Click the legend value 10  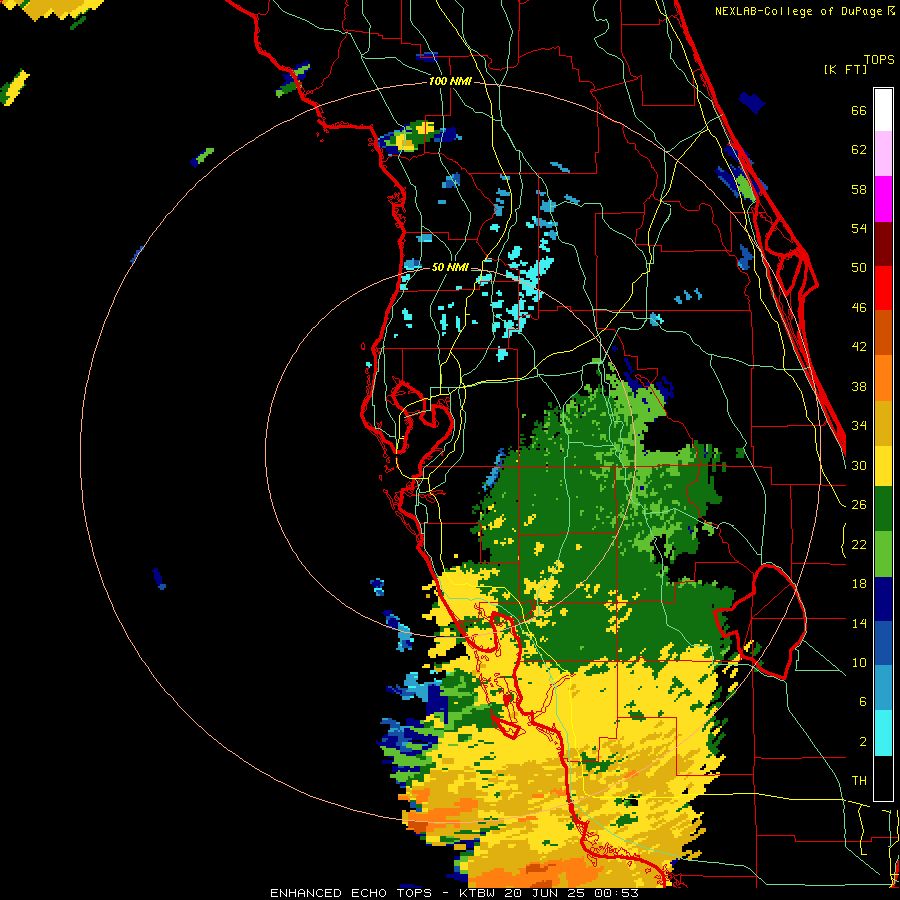859,662
